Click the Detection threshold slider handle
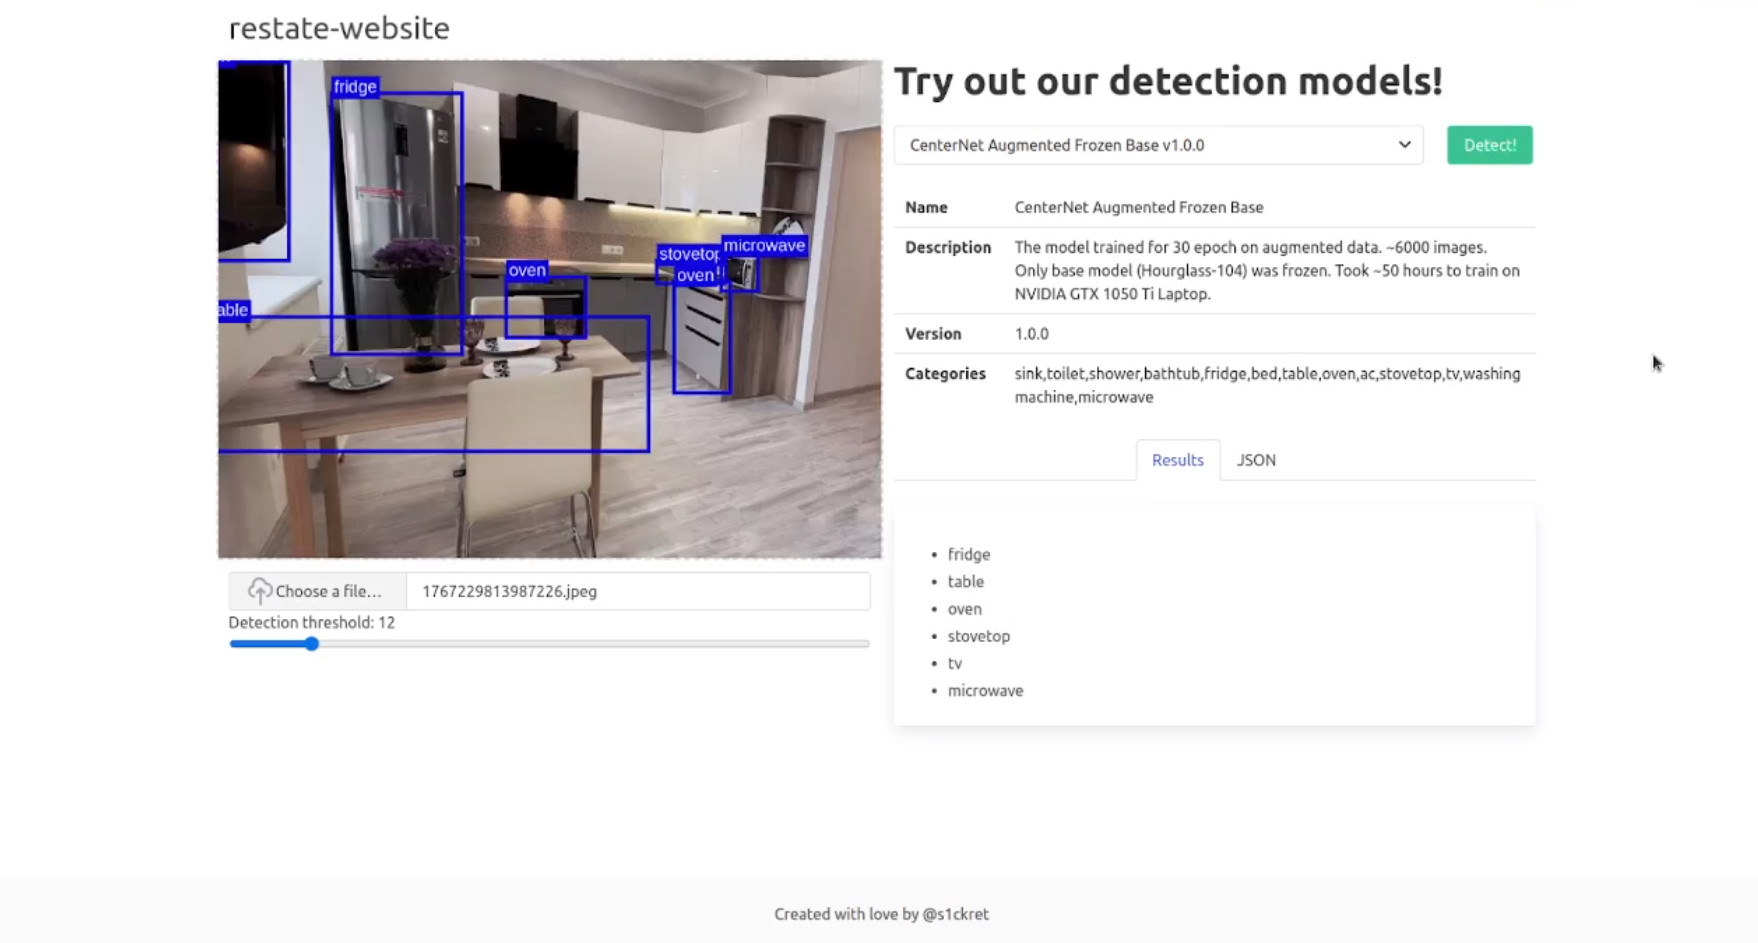Image resolution: width=1758 pixels, height=943 pixels. [312, 644]
